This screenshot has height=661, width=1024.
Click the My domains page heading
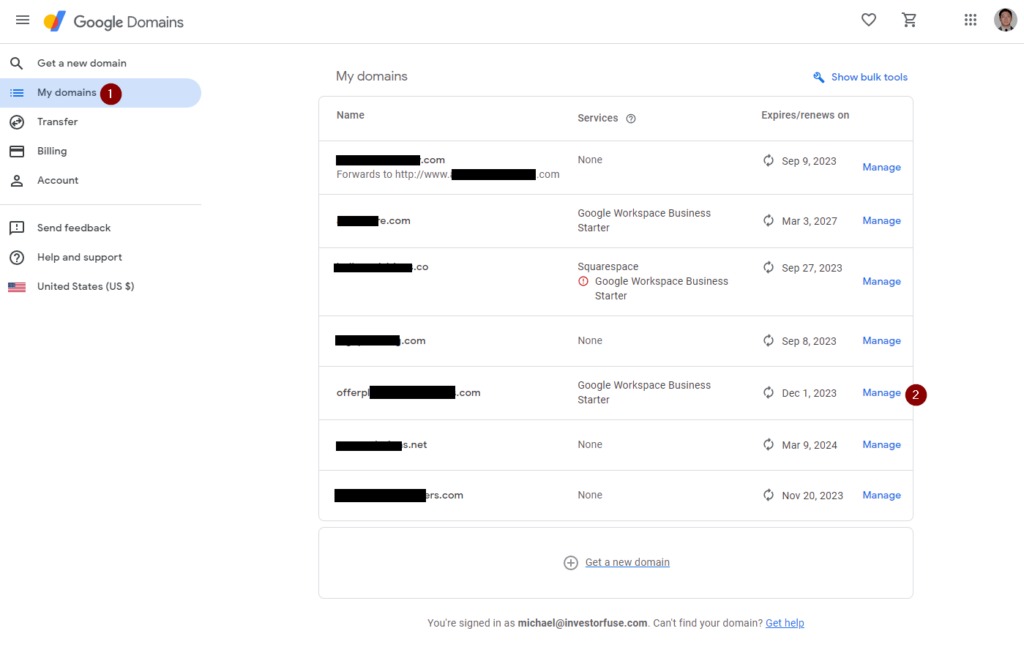372,76
